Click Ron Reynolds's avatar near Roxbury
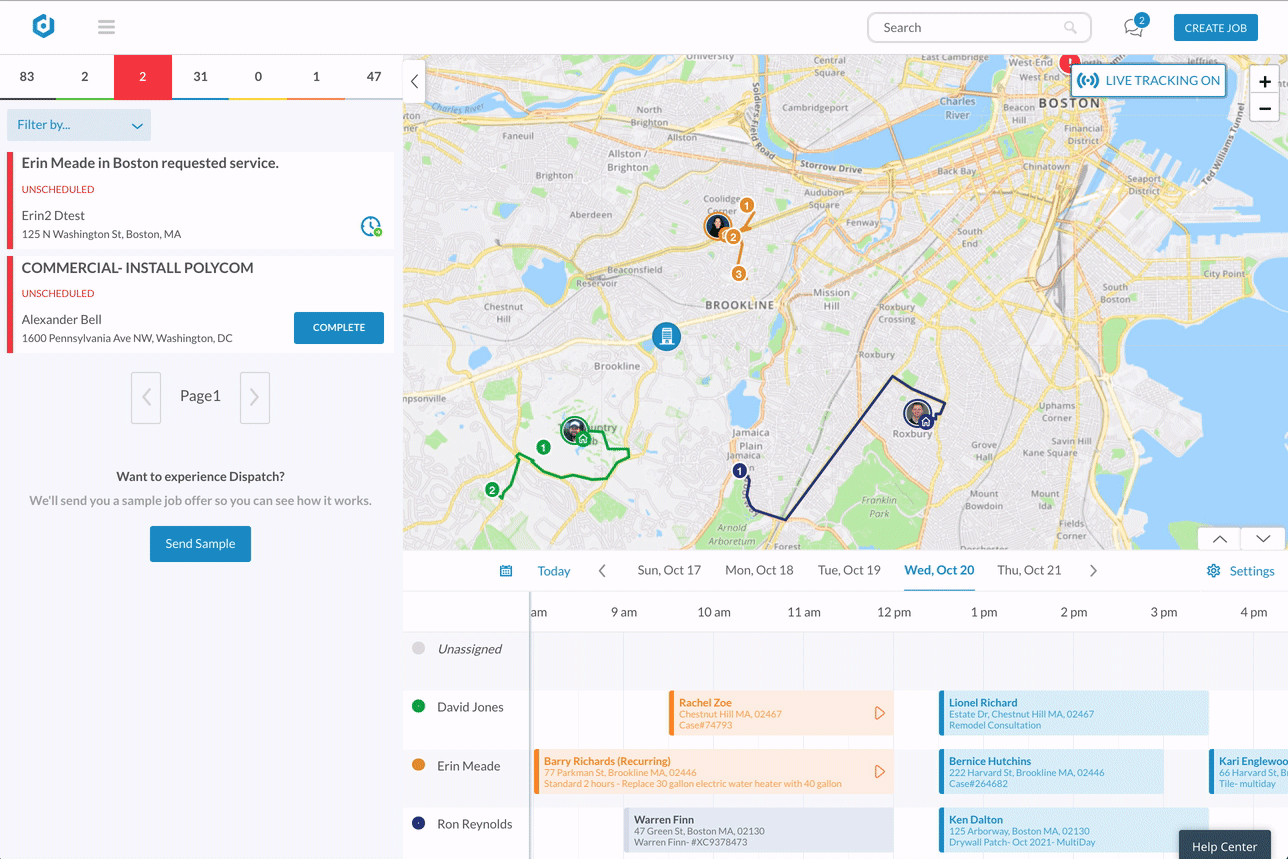 [917, 413]
